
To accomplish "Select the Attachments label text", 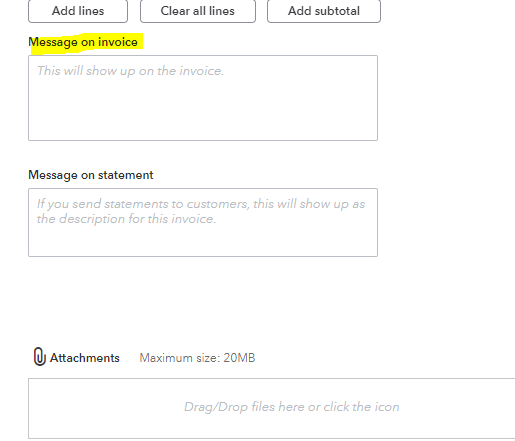I will [x=85, y=358].
